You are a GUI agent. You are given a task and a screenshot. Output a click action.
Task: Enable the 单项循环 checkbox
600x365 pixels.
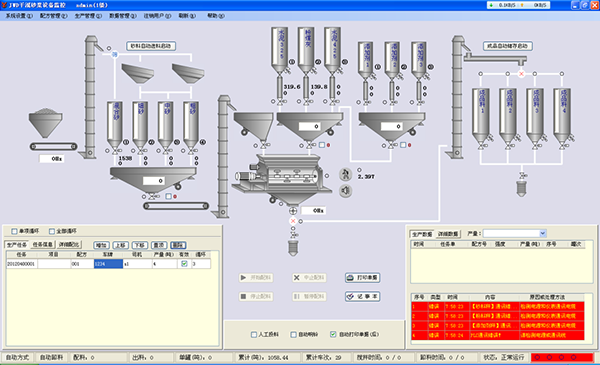click(x=15, y=231)
